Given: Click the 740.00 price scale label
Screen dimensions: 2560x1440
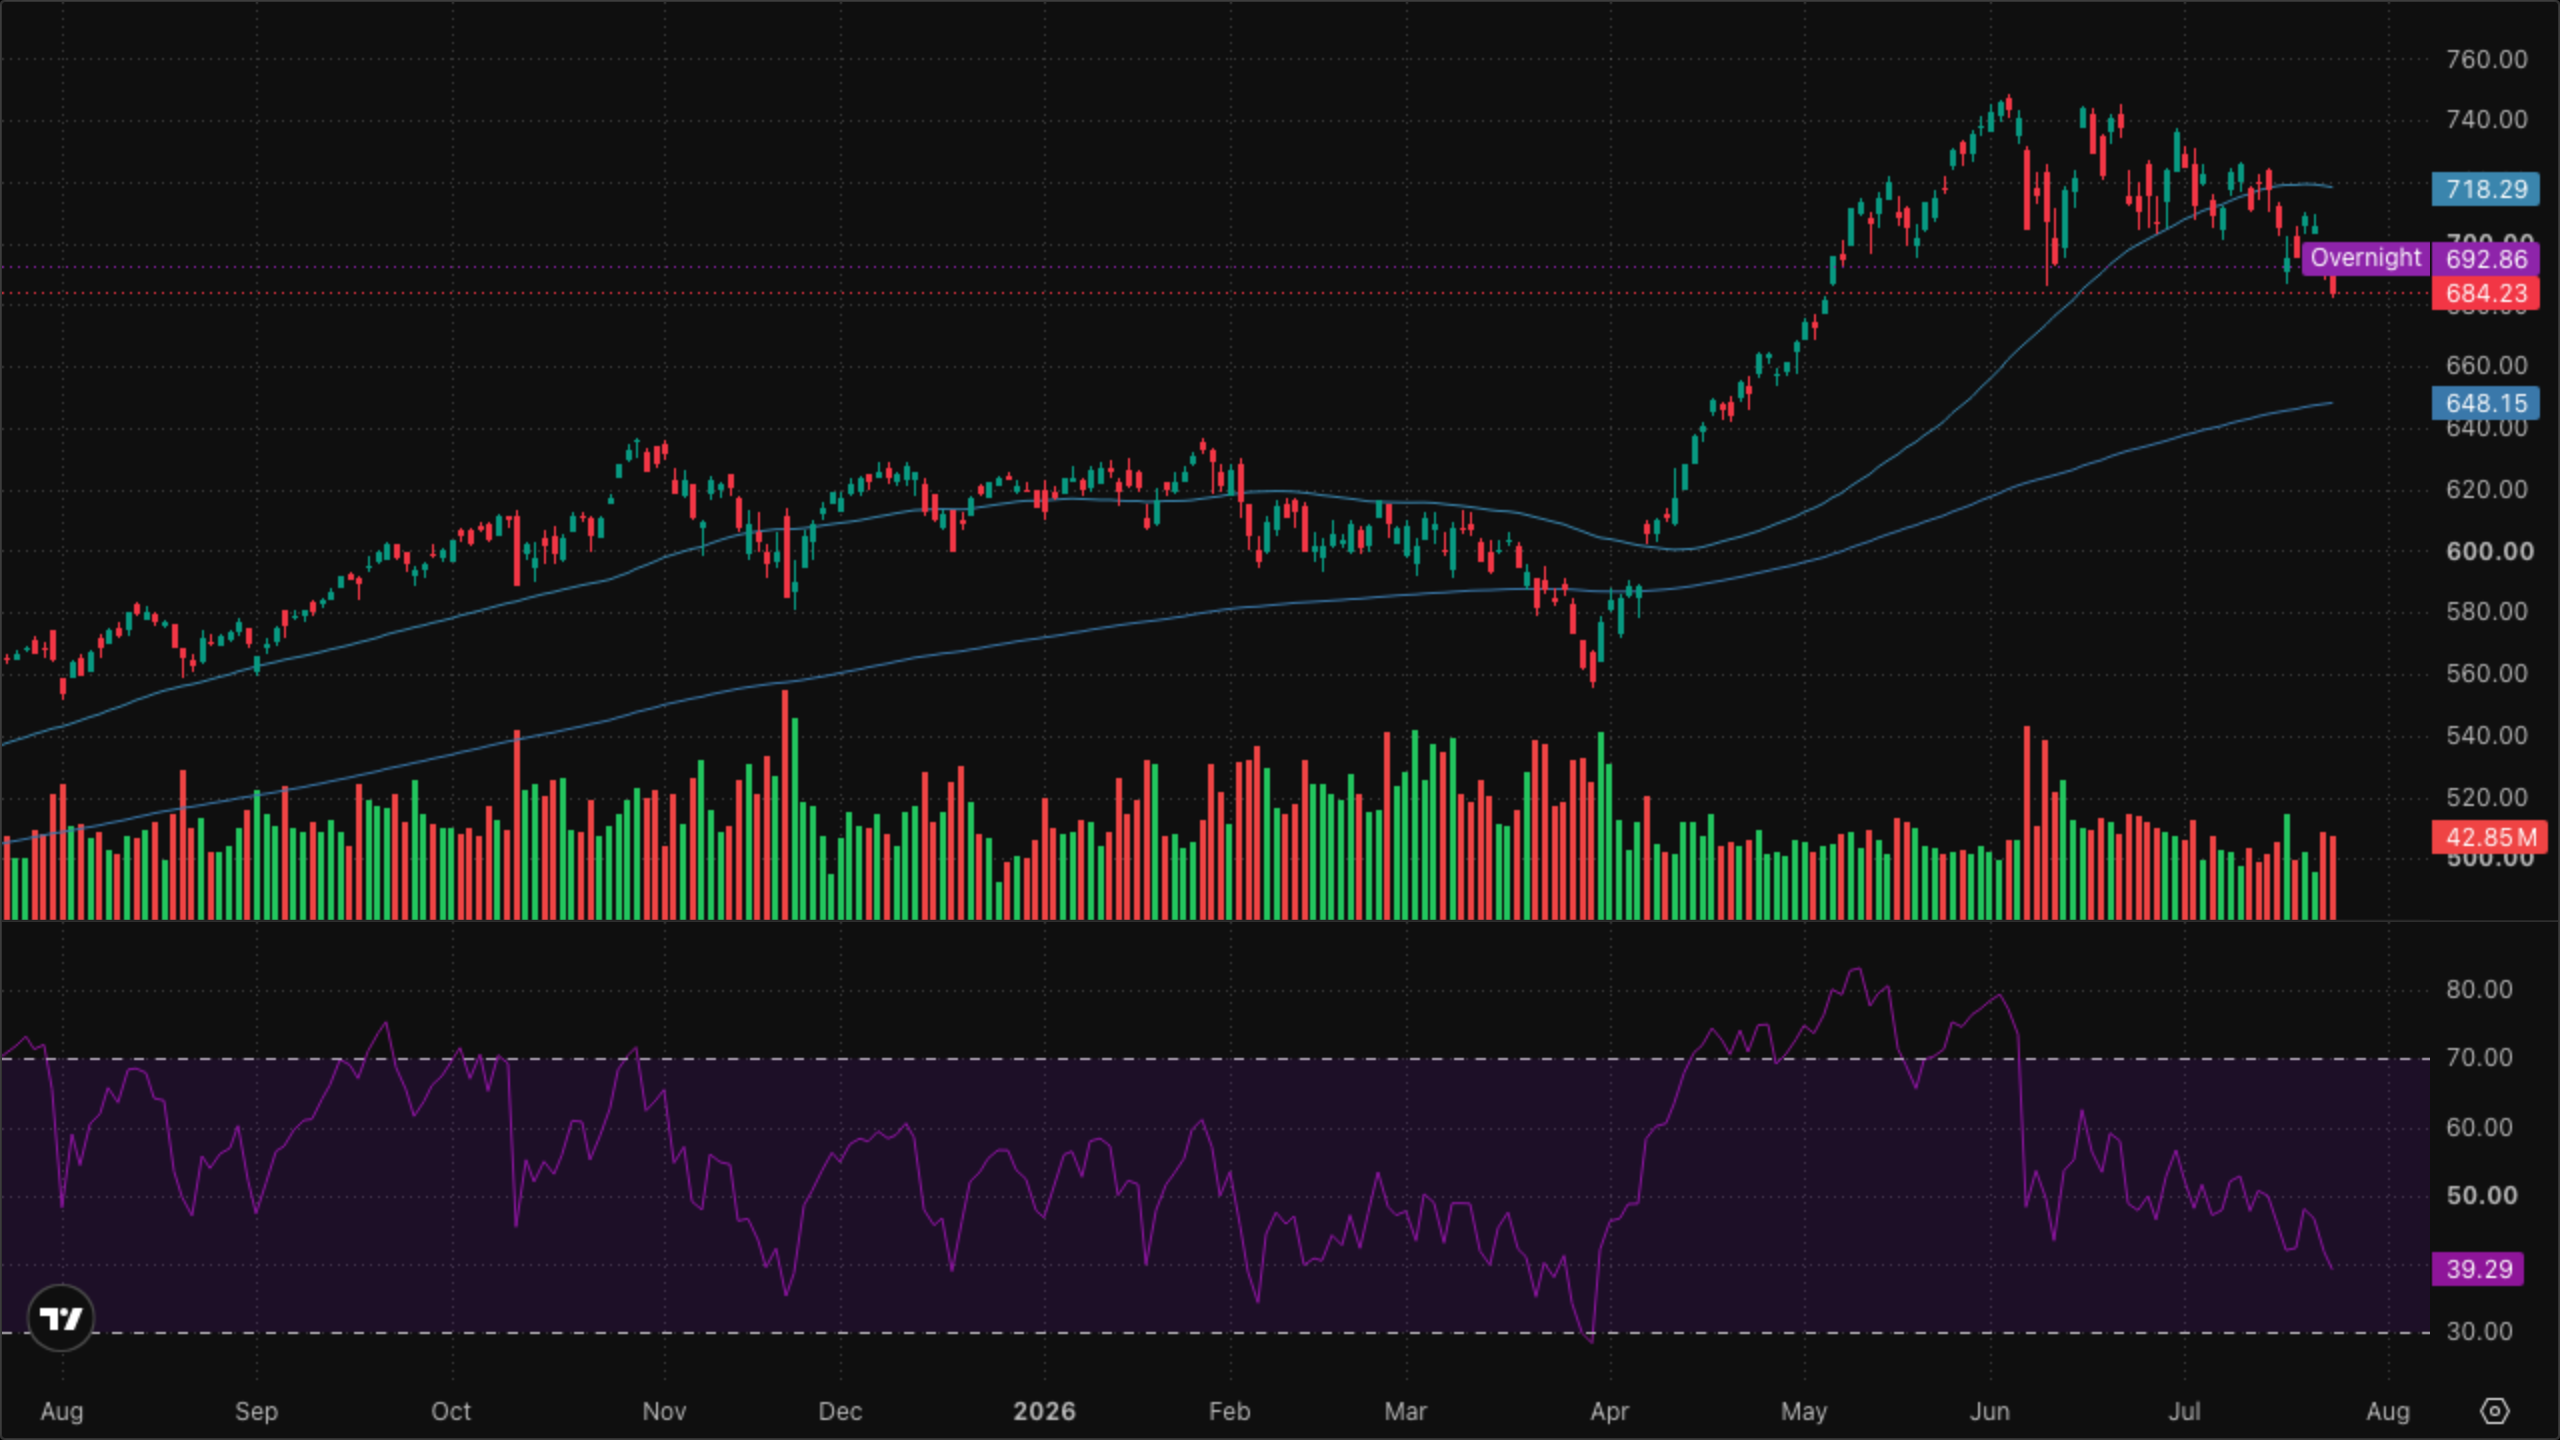Looking at the screenshot, I should coord(2486,120).
